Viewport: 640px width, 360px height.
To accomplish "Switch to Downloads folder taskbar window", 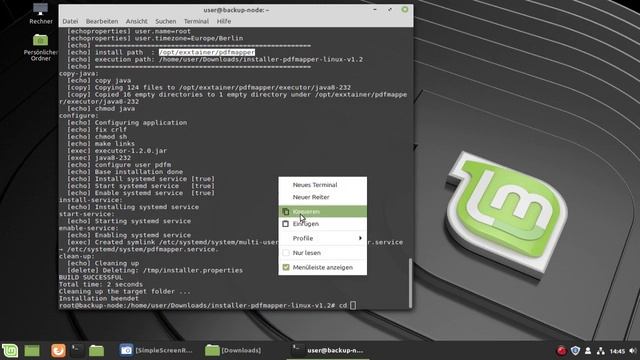I will 233,350.
